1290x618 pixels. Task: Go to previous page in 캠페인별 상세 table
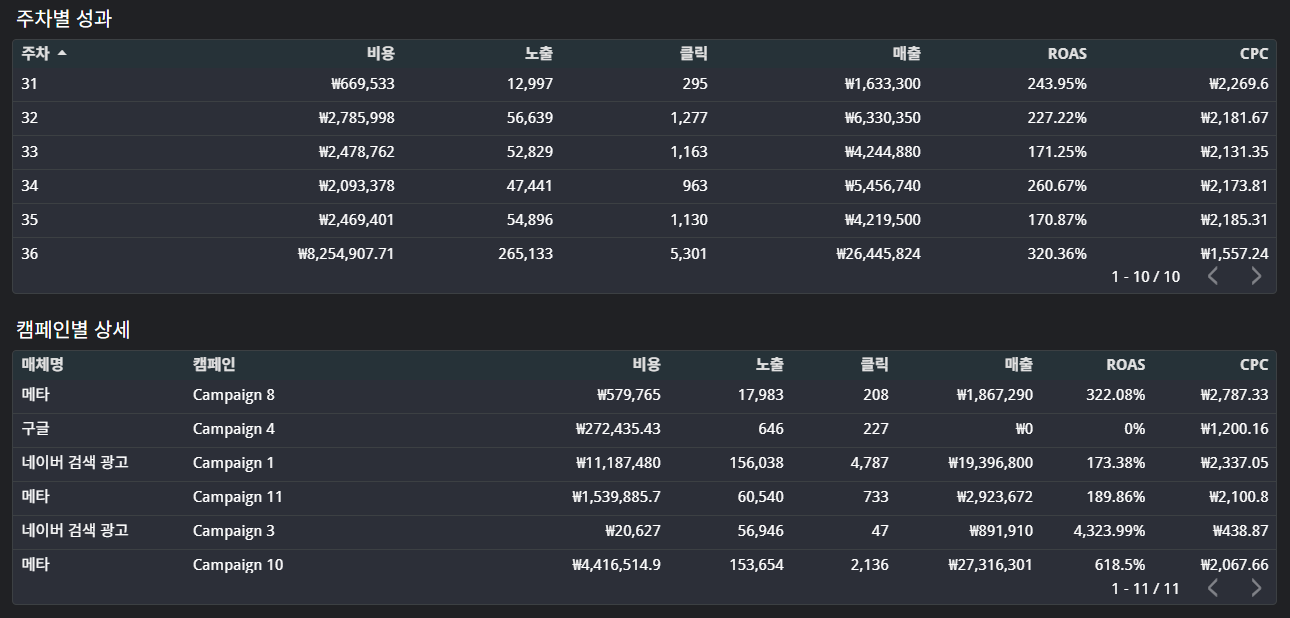point(1213,588)
